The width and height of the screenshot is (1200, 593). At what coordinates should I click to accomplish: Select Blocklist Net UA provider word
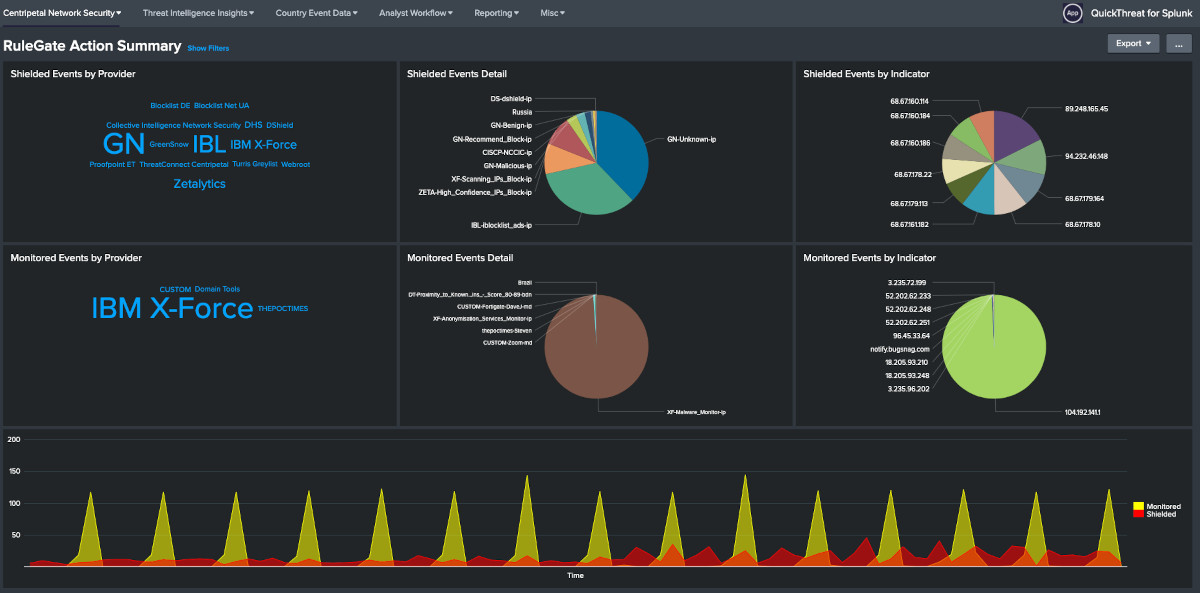tap(222, 105)
